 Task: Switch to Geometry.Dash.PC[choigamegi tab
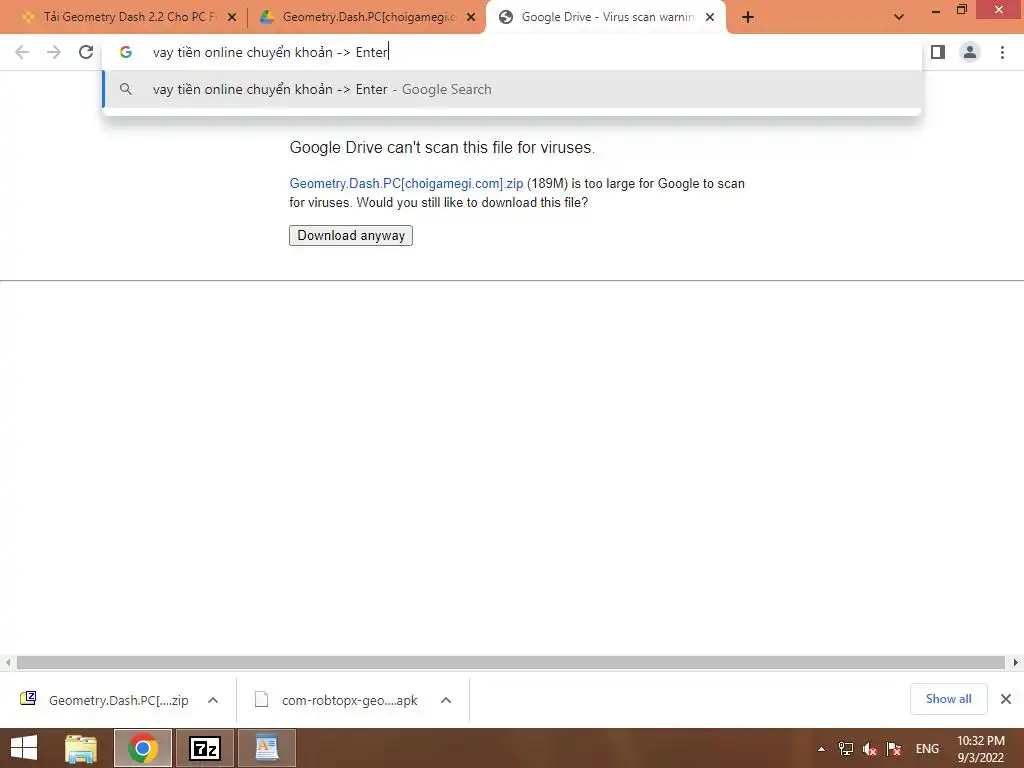click(x=367, y=17)
